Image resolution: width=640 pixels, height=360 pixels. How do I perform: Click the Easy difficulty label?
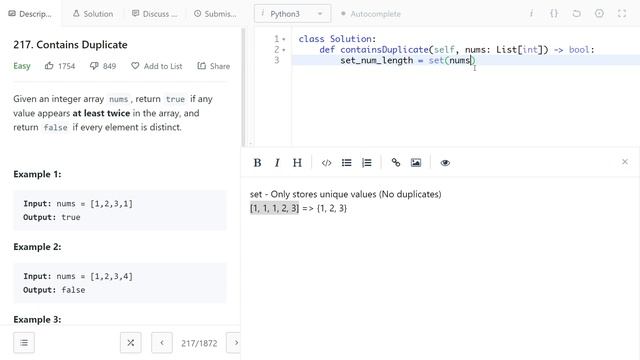click(22, 66)
